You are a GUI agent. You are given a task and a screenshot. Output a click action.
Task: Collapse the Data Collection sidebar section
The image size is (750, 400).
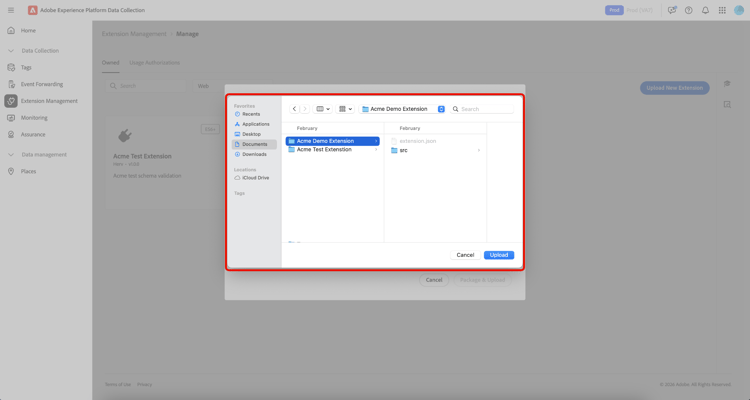(11, 51)
